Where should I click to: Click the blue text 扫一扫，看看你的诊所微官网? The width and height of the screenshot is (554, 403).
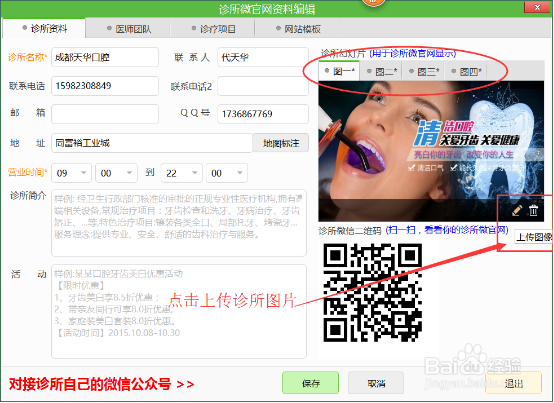[x=447, y=231]
